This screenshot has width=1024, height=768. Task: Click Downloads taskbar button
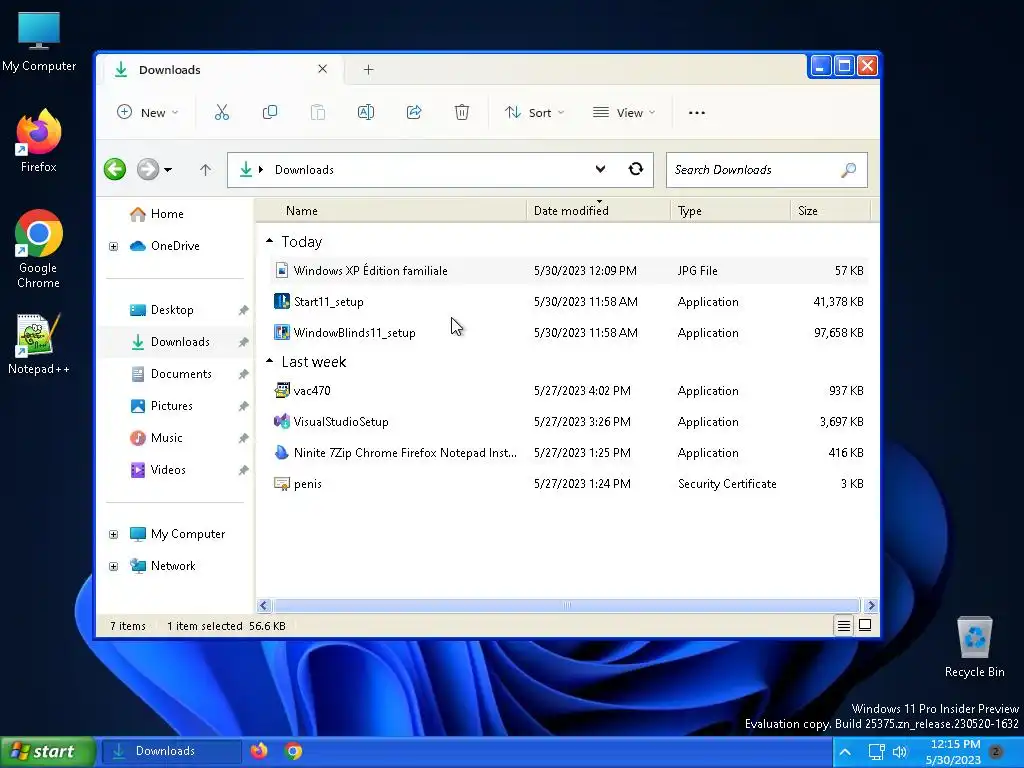point(172,751)
